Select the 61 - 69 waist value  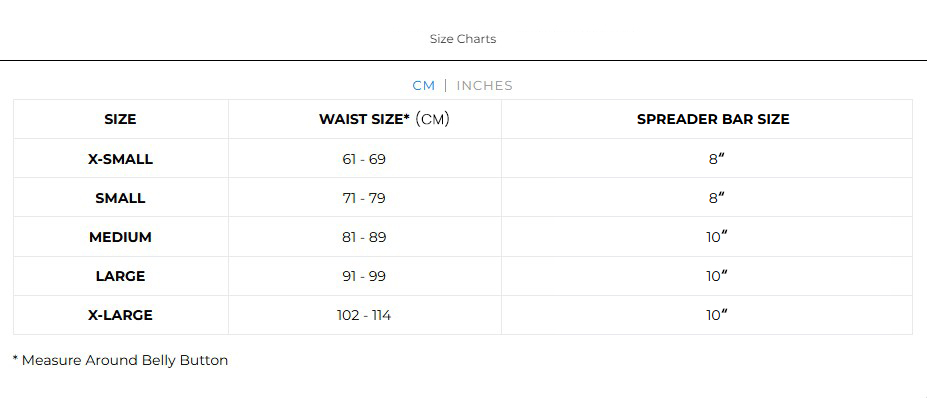coord(364,159)
